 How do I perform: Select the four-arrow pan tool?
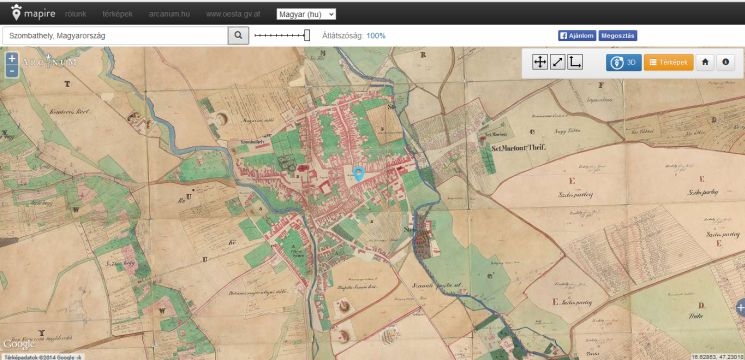pos(540,62)
